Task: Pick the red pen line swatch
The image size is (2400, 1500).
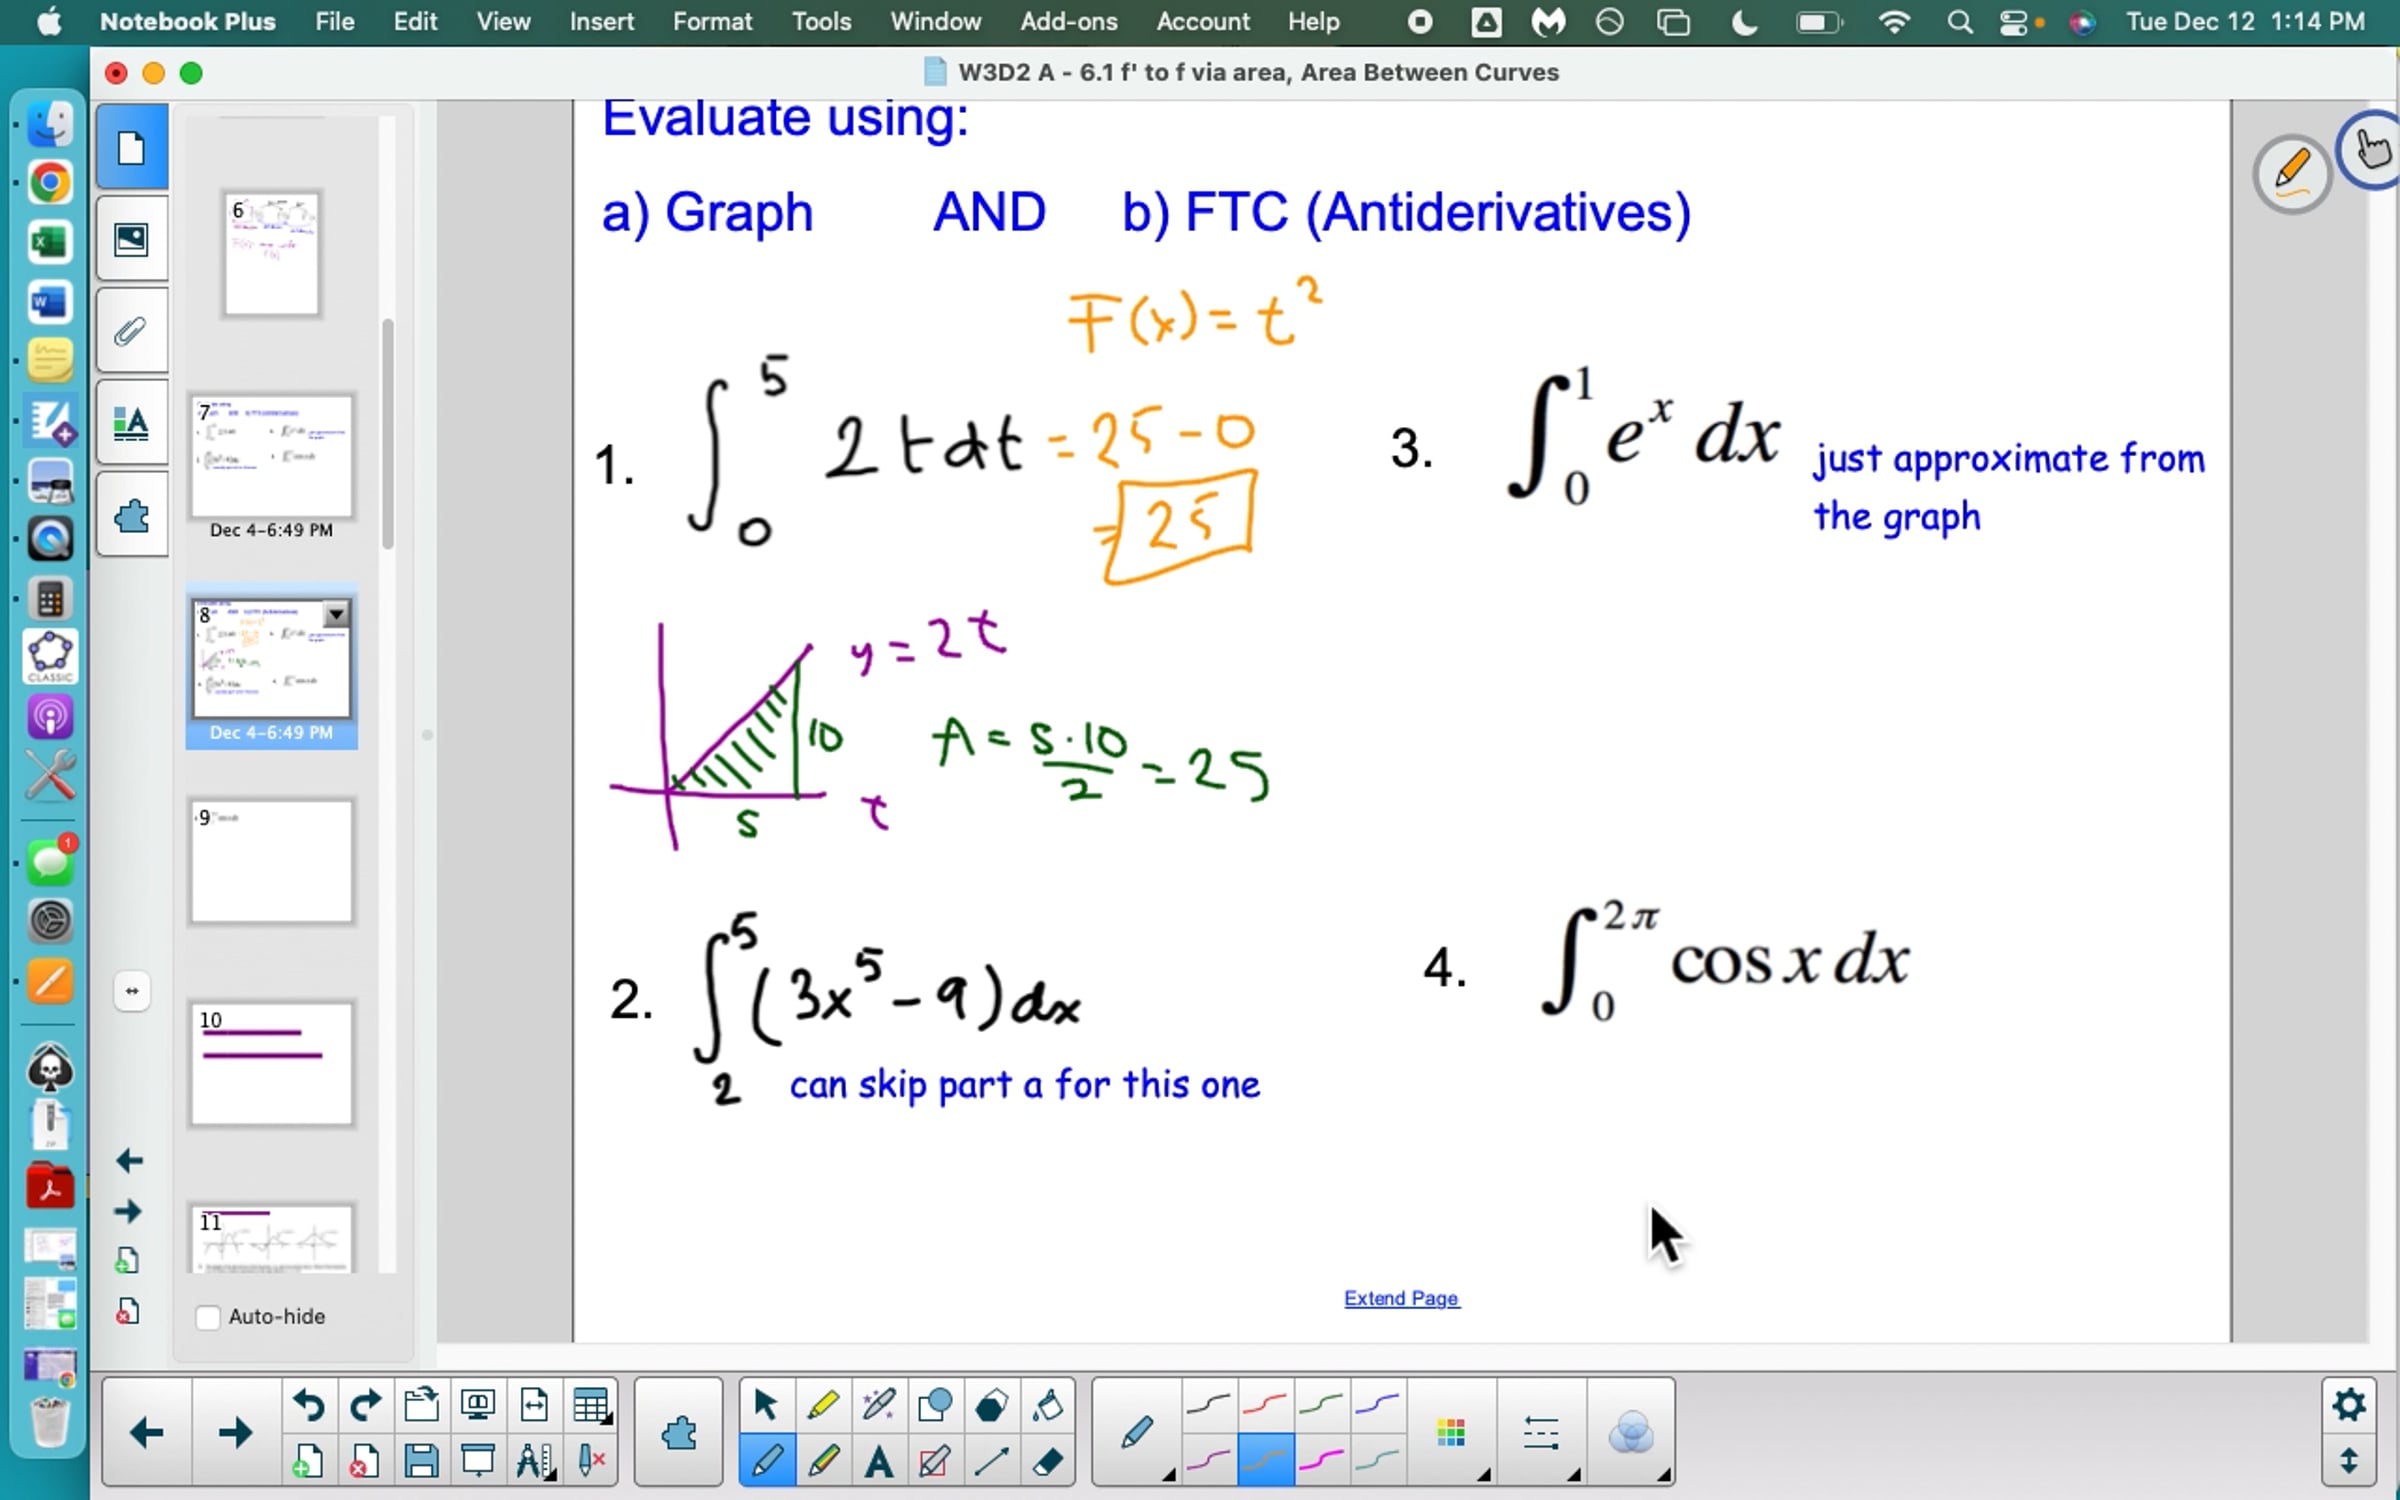Action: (1264, 1405)
